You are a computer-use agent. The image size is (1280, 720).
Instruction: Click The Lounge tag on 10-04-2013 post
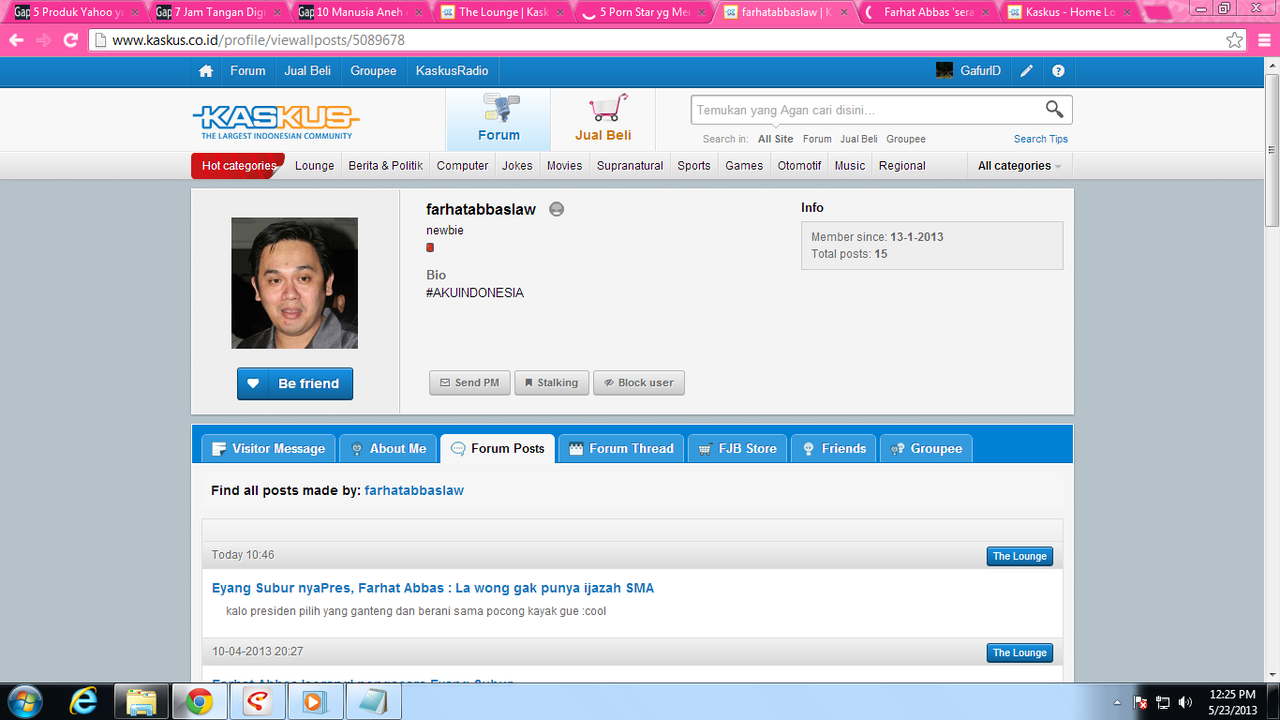1019,653
